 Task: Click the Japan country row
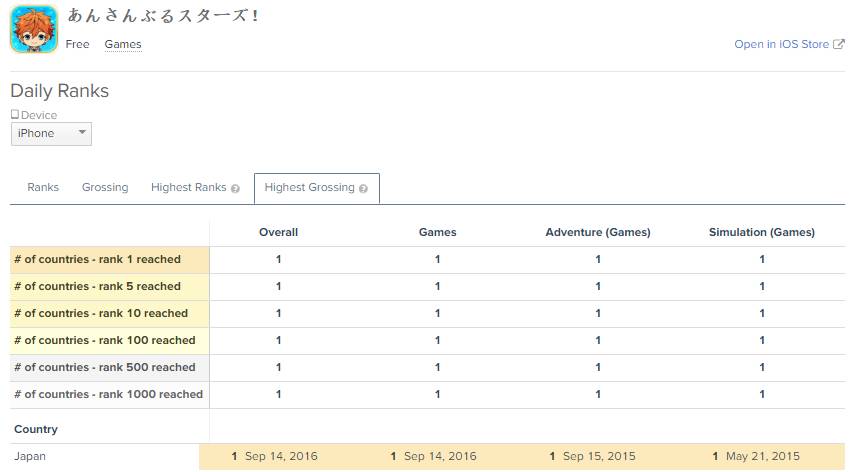(x=30, y=456)
